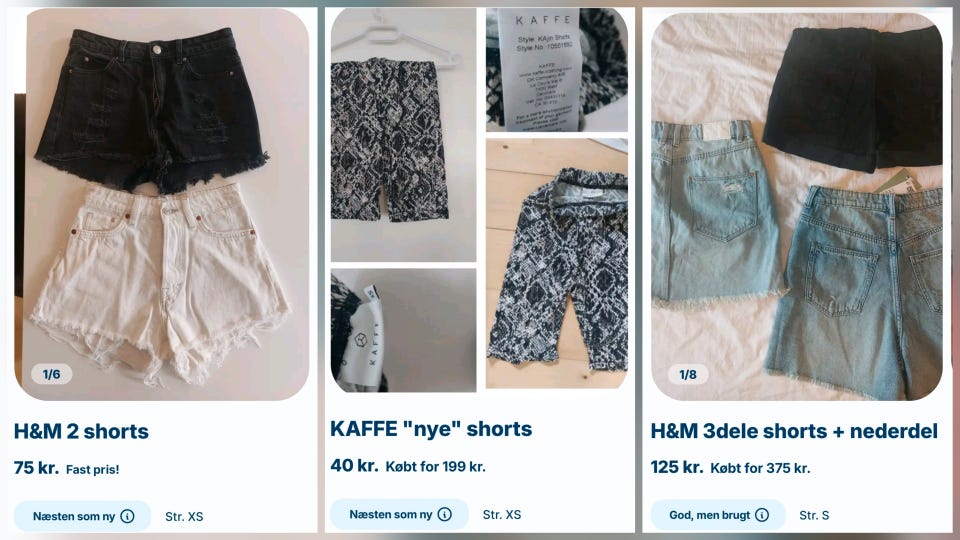View KAFFE logo tag photo
Image resolution: width=960 pixels, height=540 pixels.
tap(403, 330)
